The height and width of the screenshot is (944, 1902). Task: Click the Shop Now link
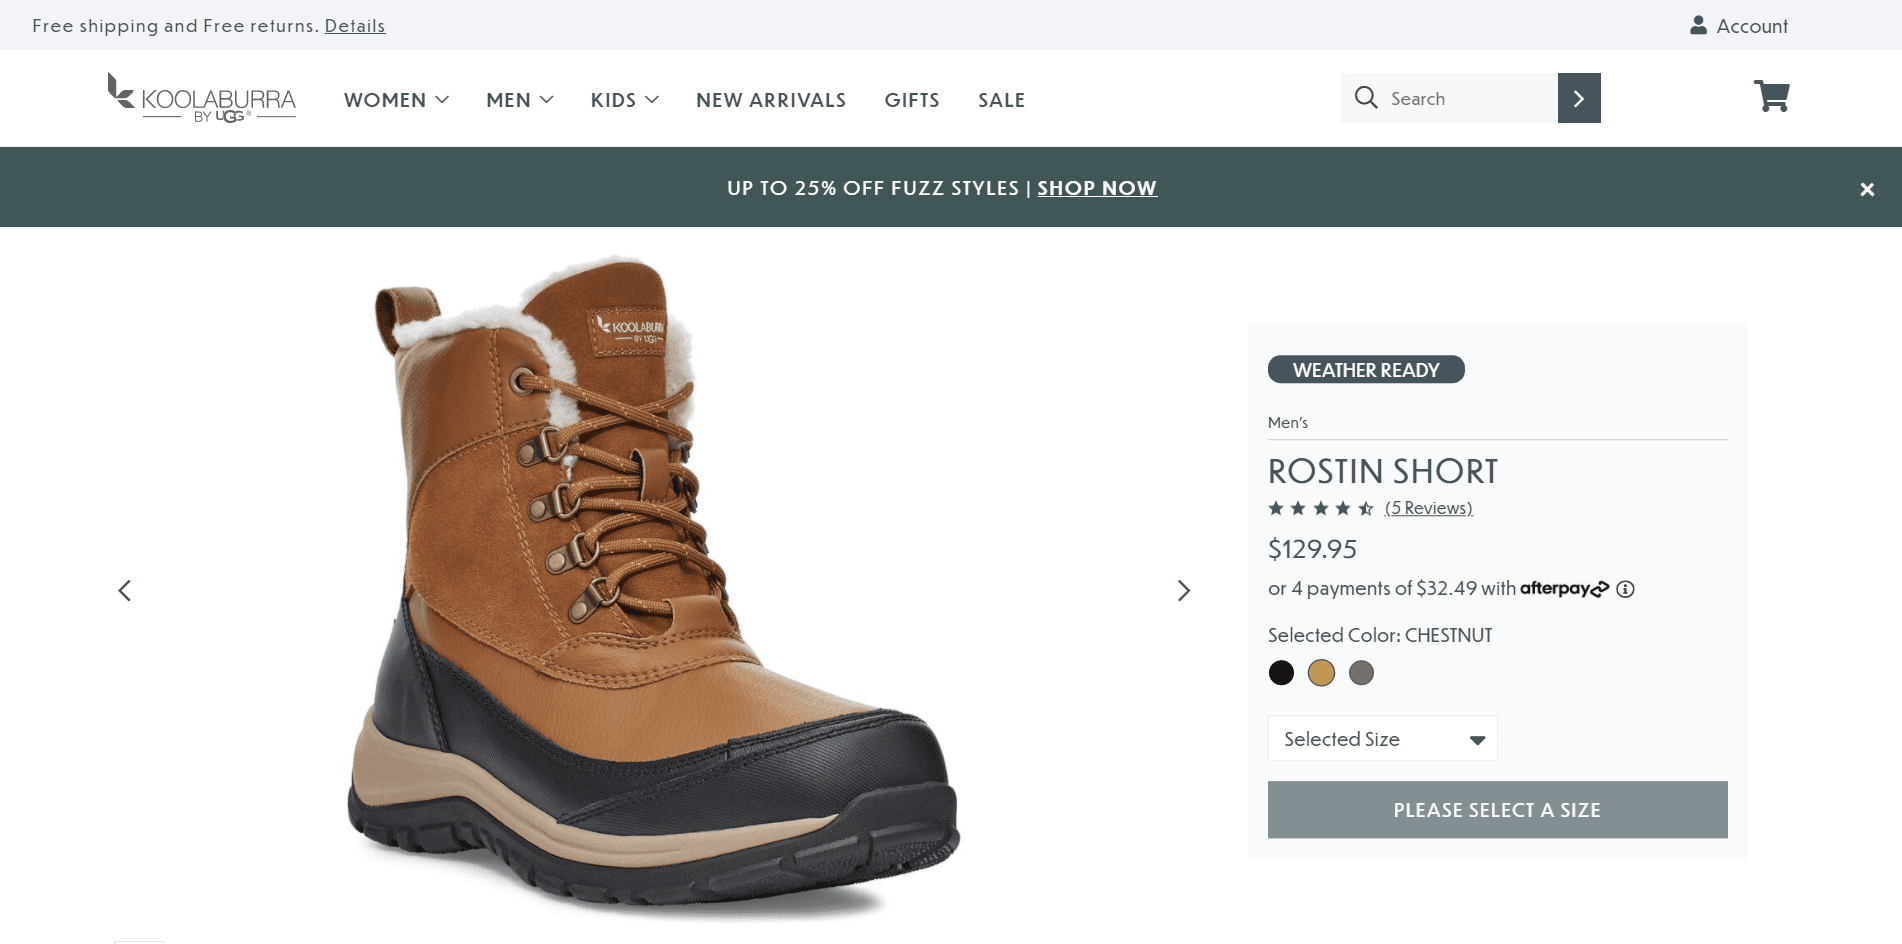pos(1097,188)
